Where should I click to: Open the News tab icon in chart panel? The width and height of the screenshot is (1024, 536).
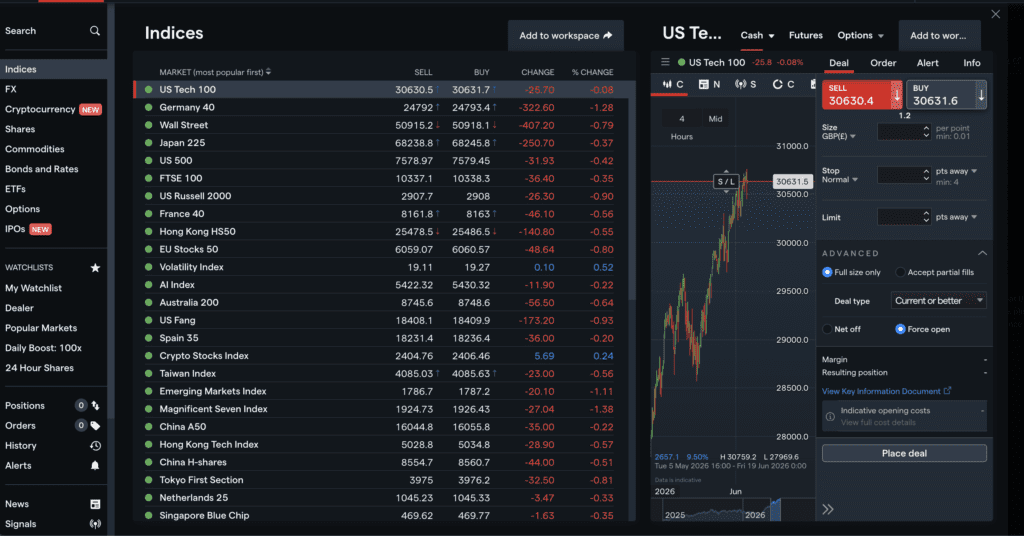click(703, 84)
